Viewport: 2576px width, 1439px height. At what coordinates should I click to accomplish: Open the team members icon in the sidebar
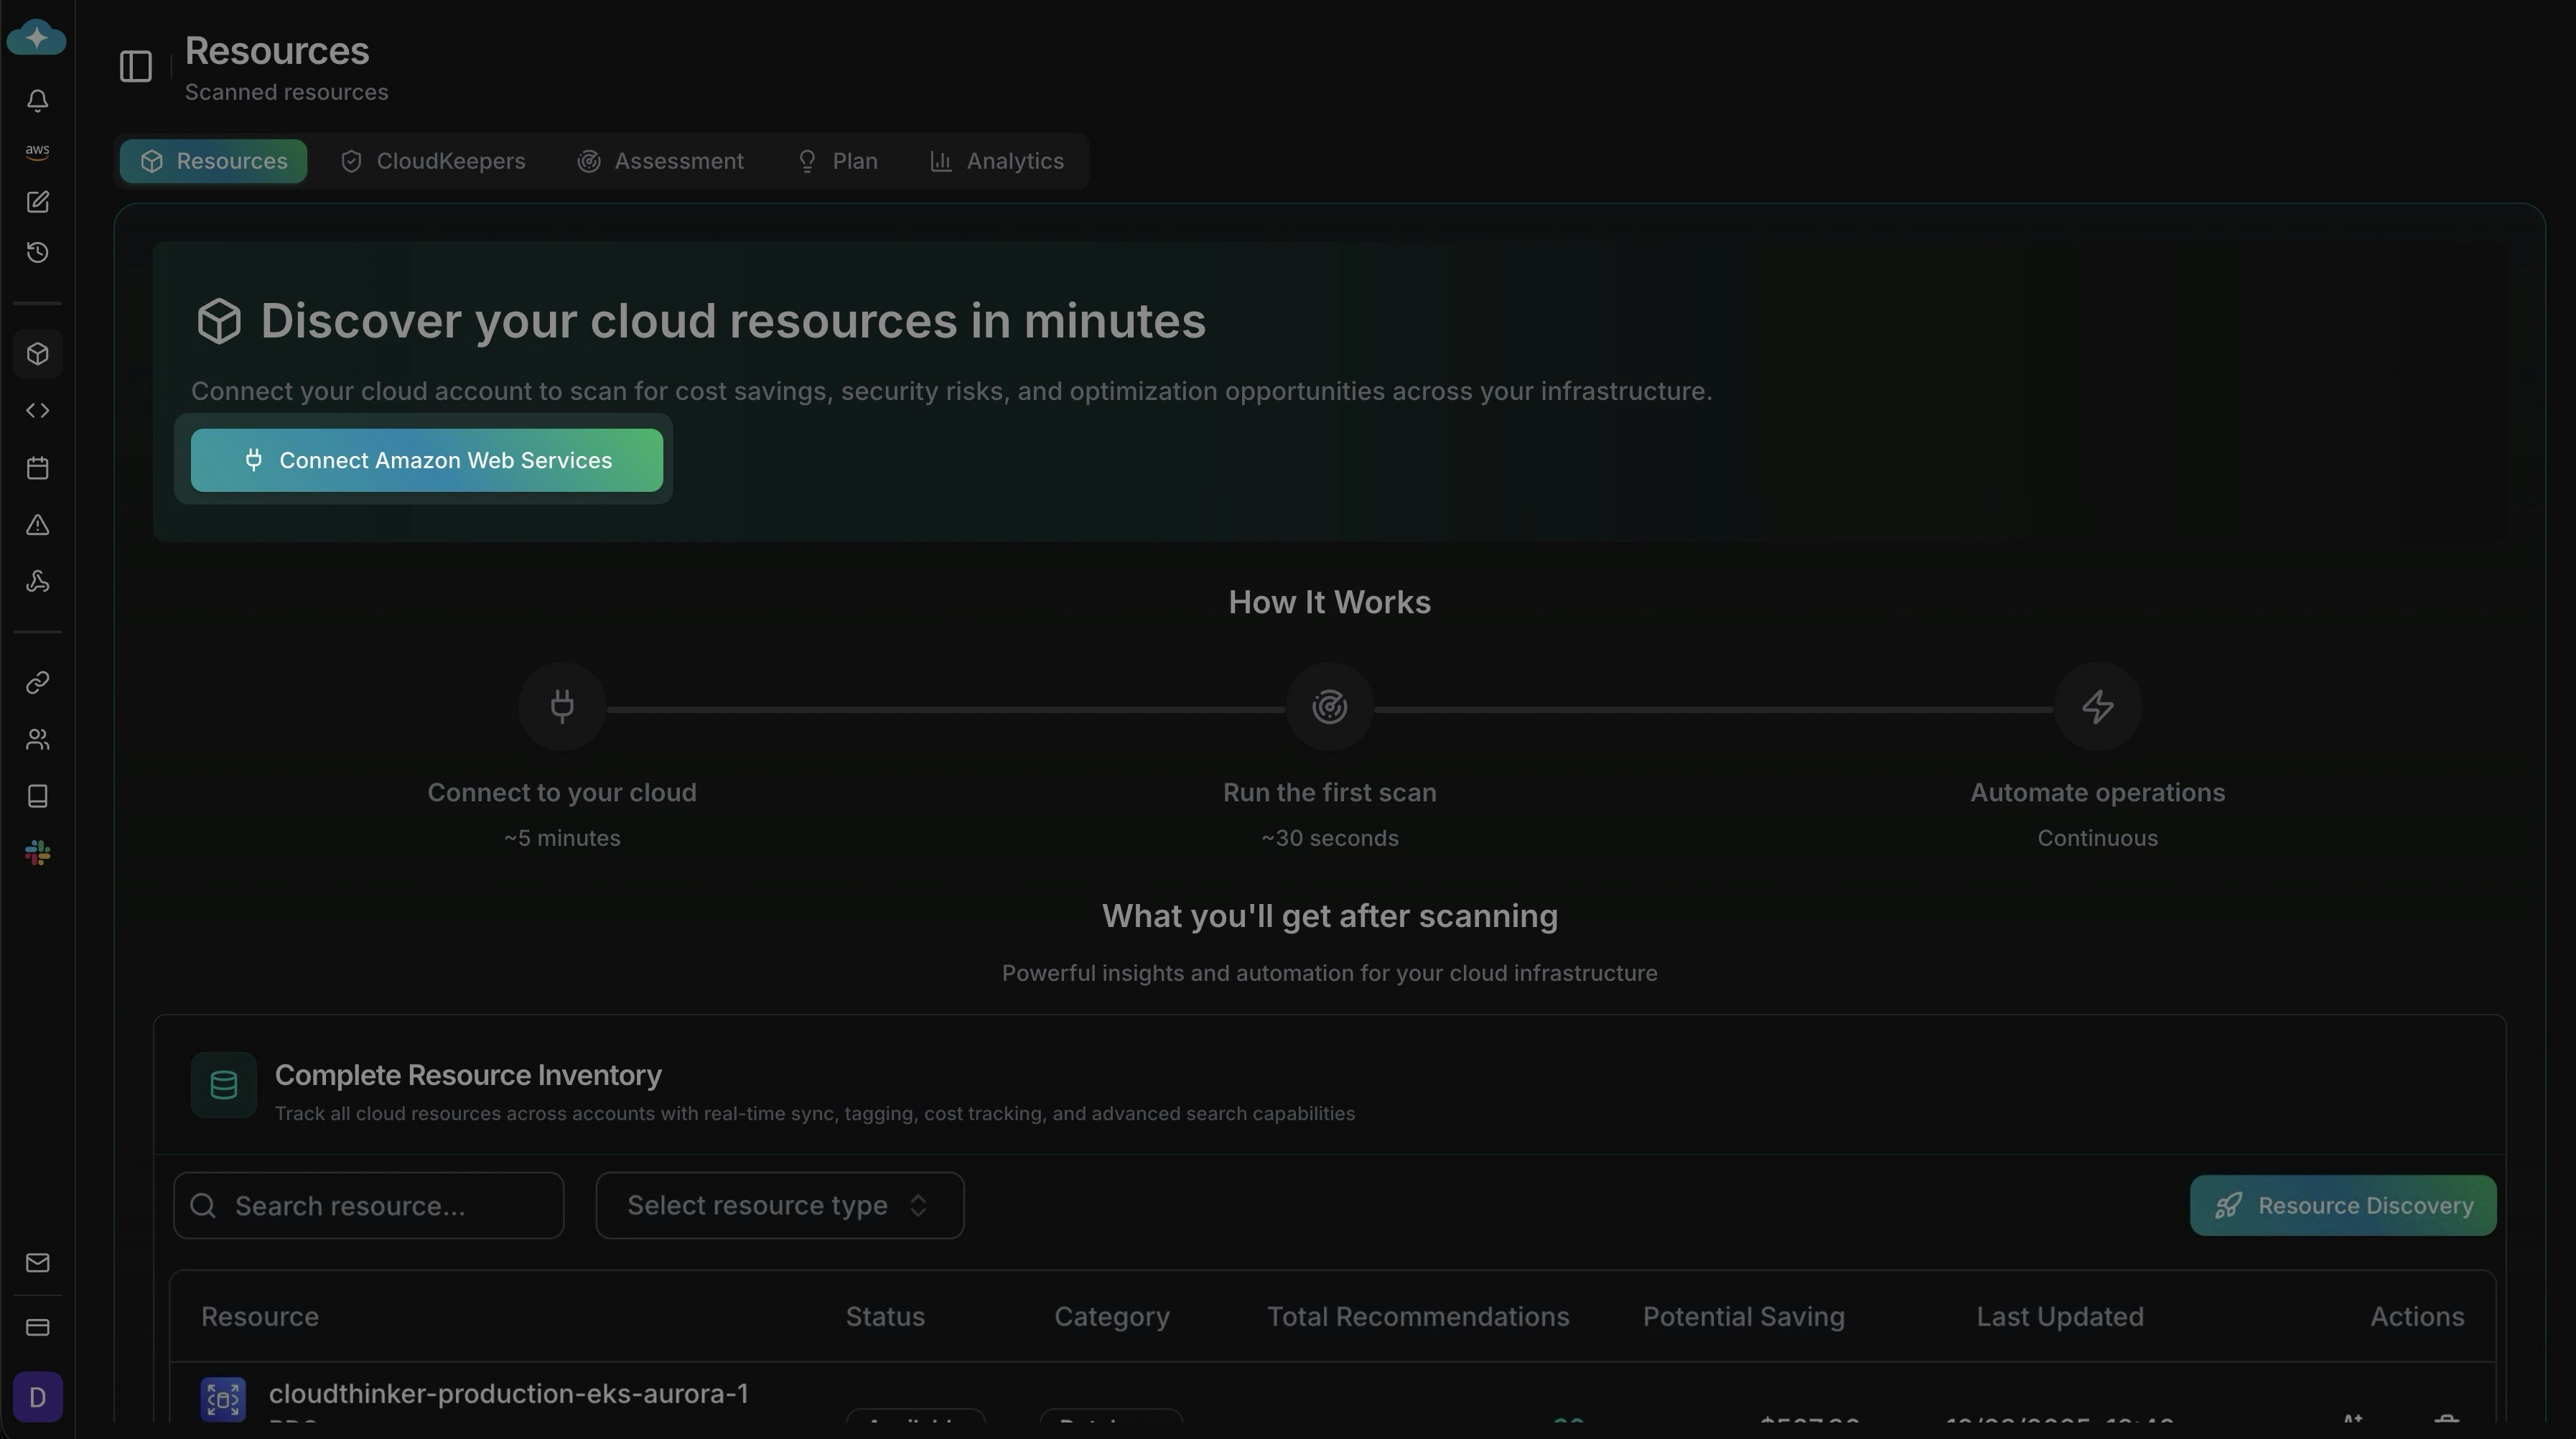point(37,739)
